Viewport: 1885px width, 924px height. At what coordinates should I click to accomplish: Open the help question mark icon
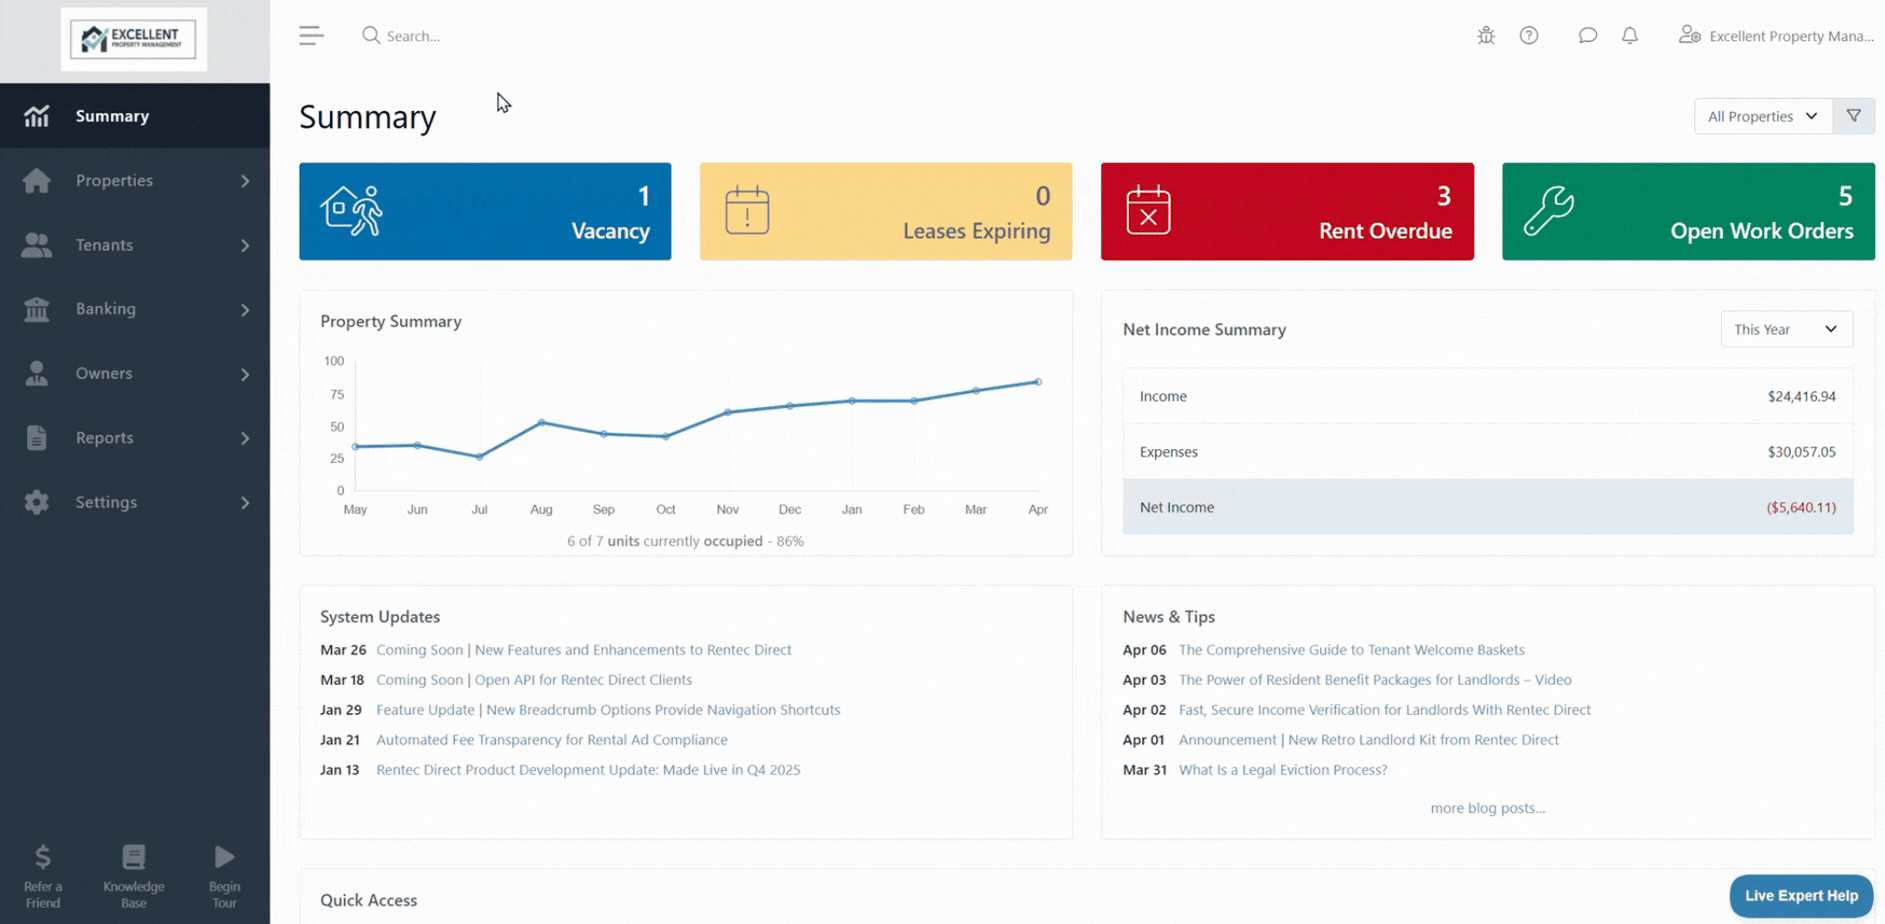(1529, 36)
